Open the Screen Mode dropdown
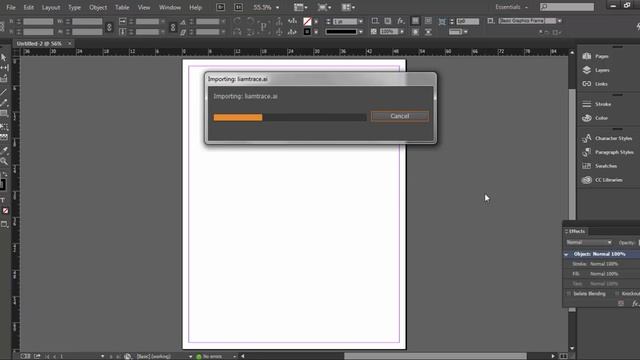The height and width of the screenshot is (360, 640). point(324,7)
